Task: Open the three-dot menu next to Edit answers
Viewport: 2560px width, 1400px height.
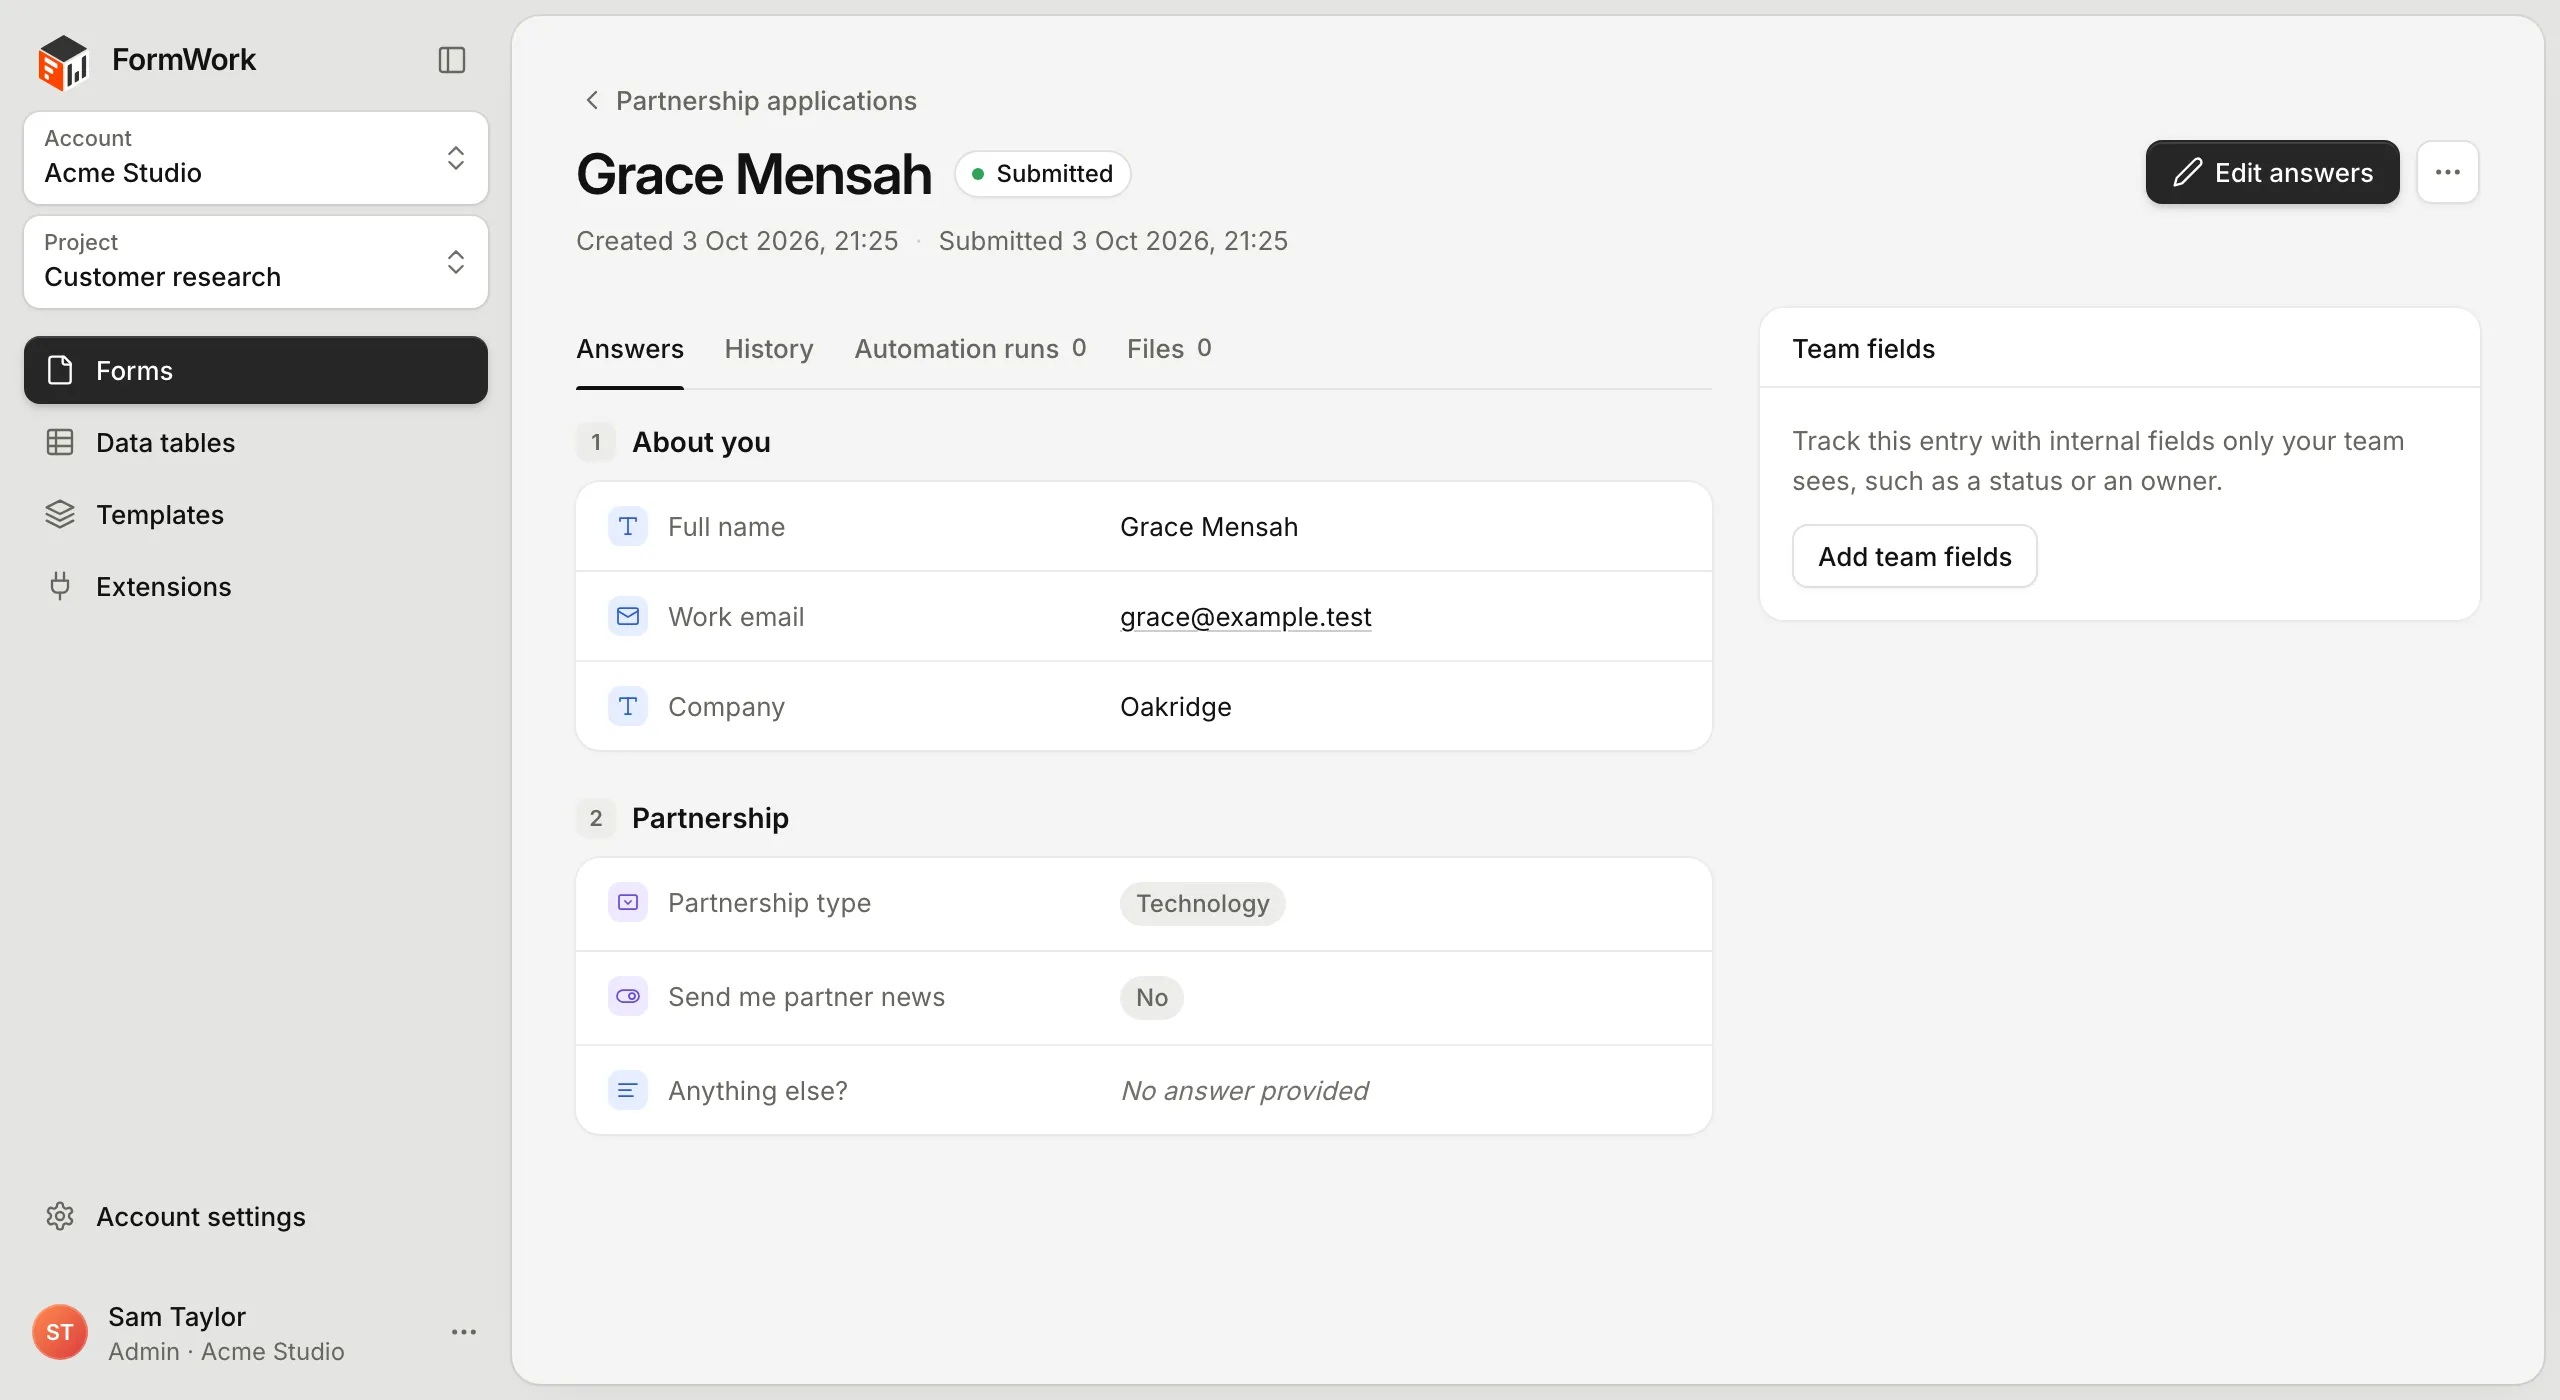Action: click(2447, 172)
